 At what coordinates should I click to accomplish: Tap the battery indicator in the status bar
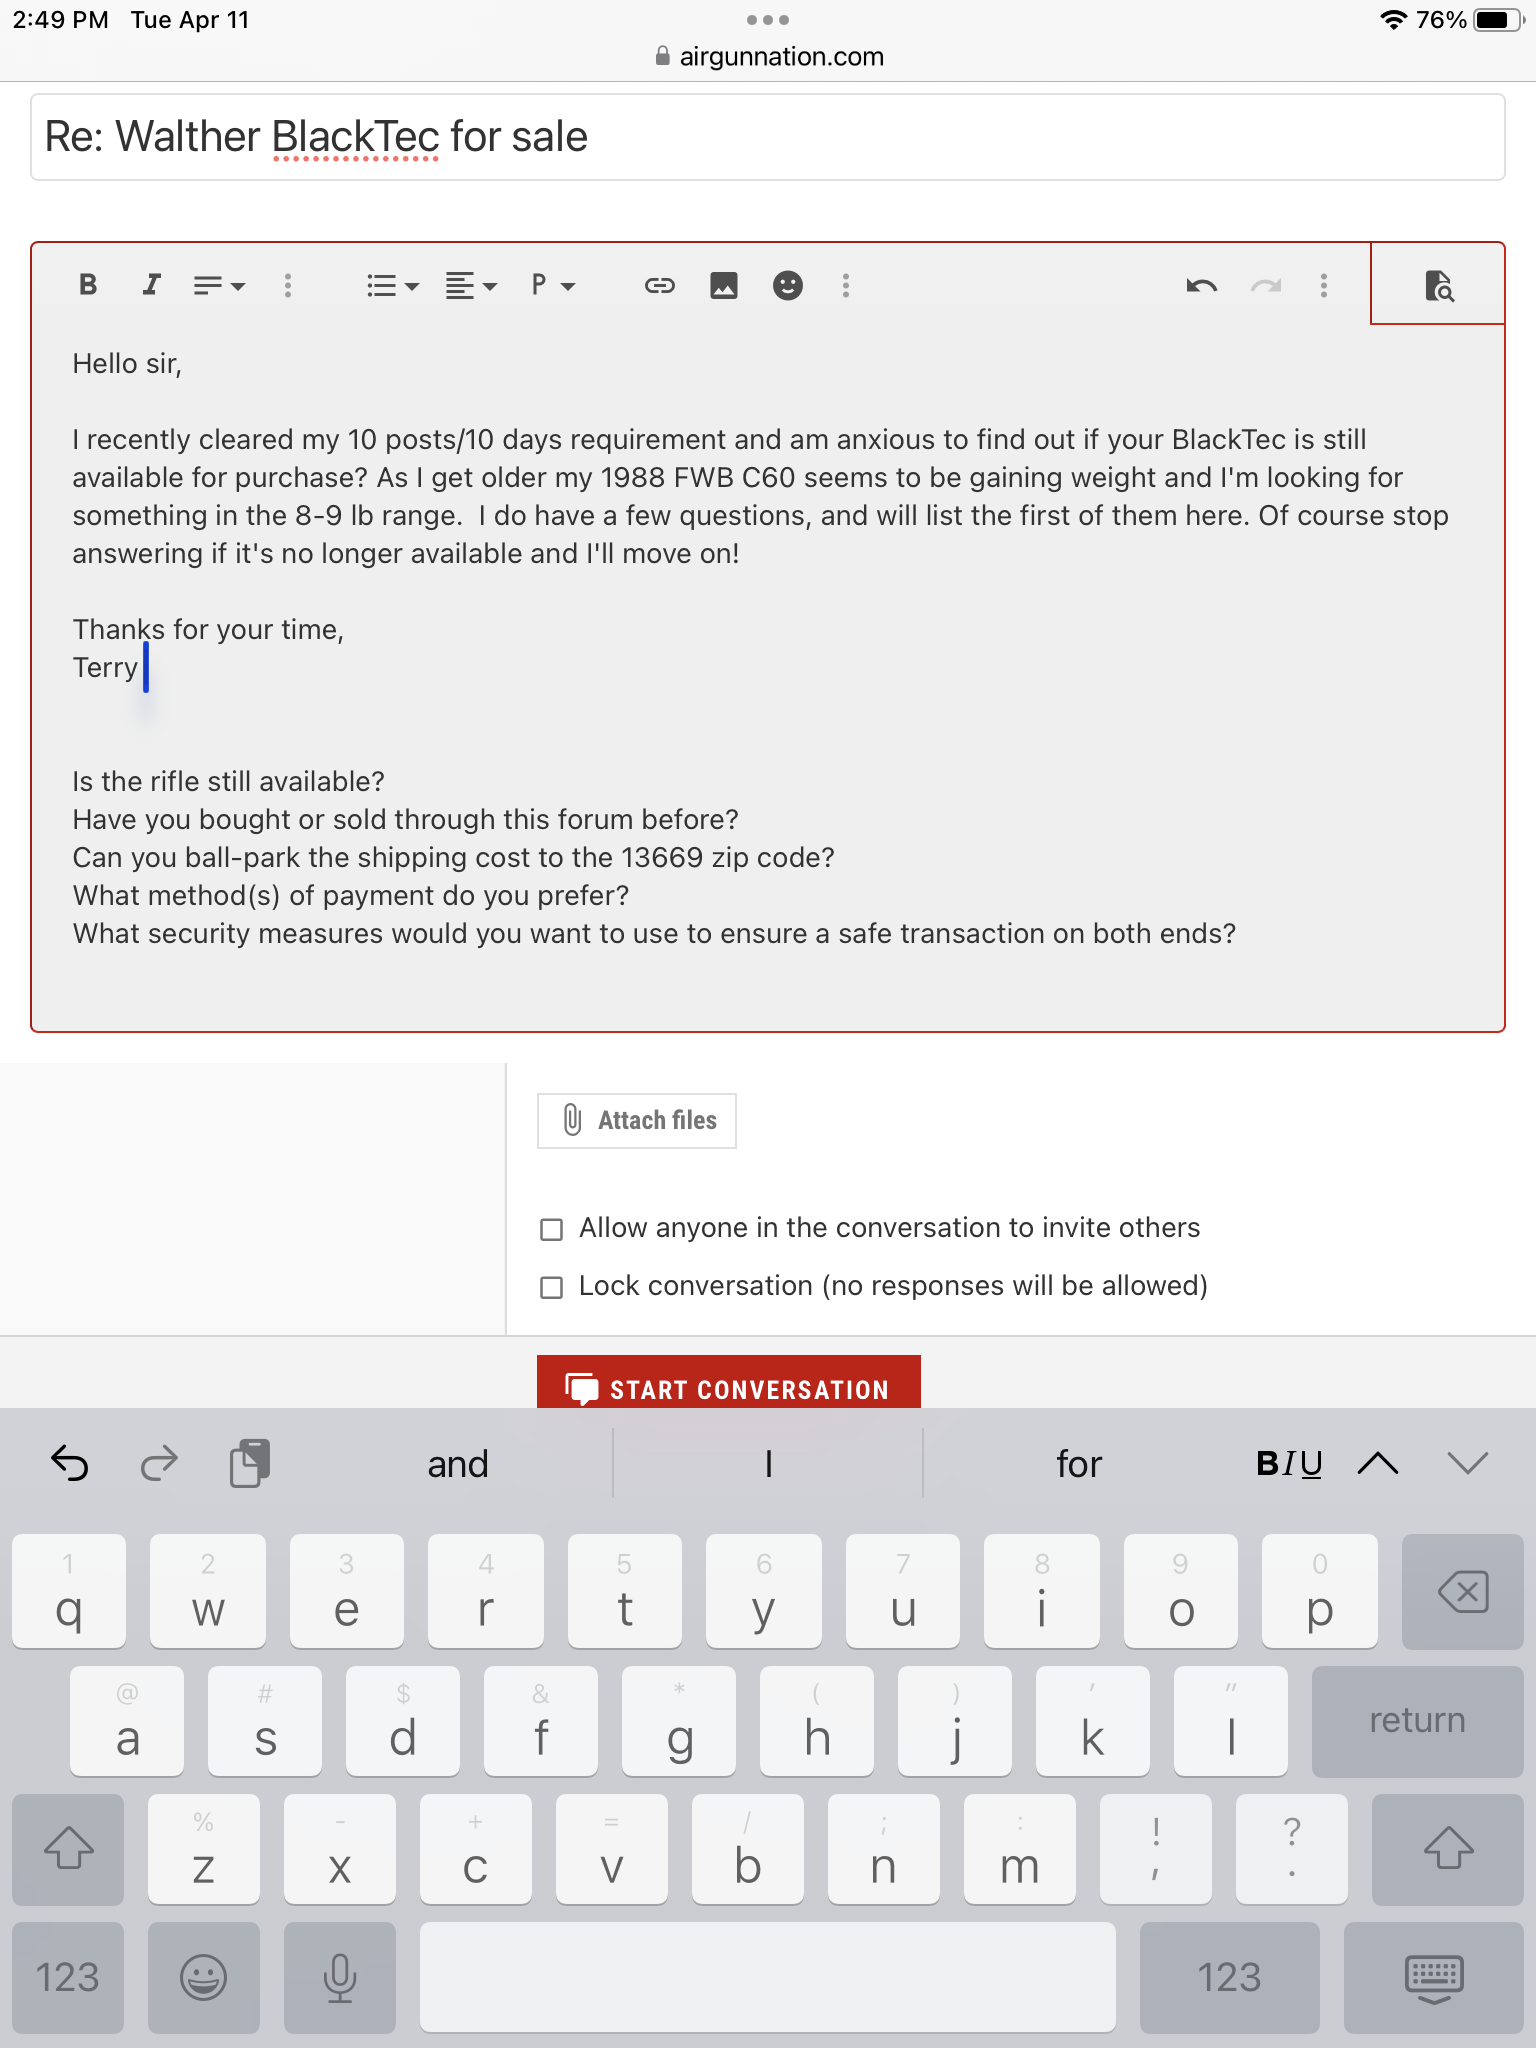click(1499, 20)
